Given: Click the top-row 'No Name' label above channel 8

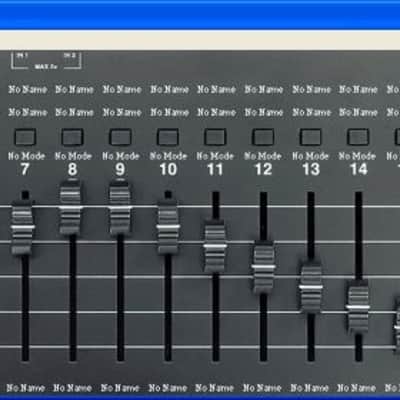Looking at the screenshot, I should coord(74,89).
